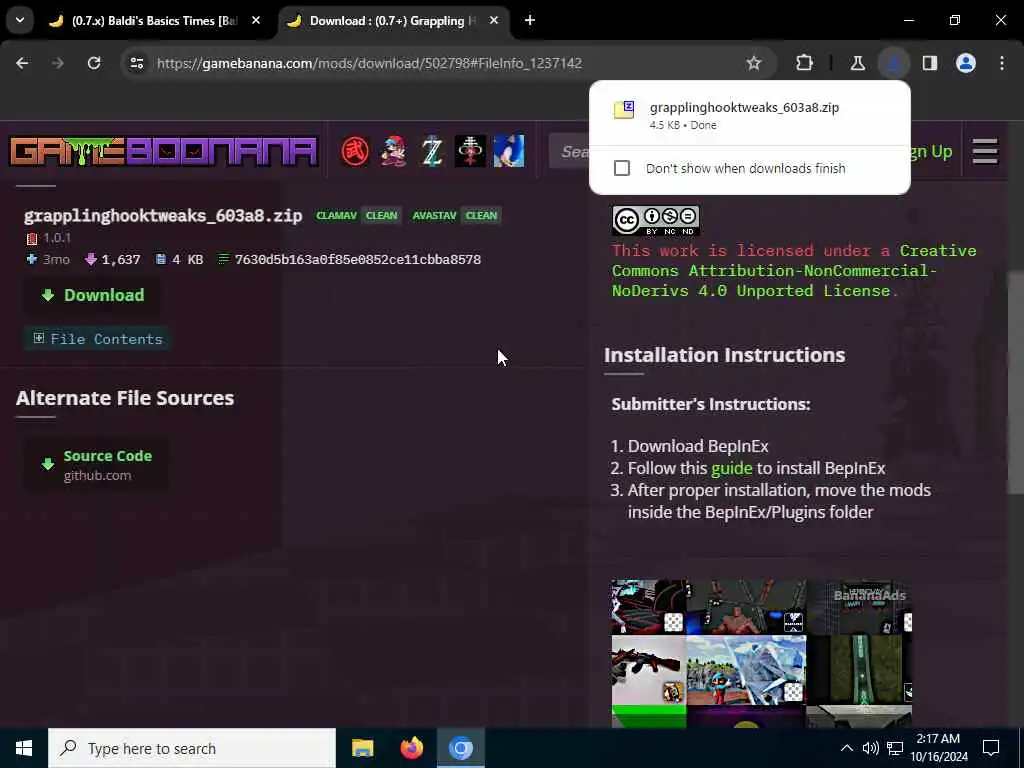Open the GameBanana hamburger menu
Viewport: 1024px width, 768px height.
985,152
